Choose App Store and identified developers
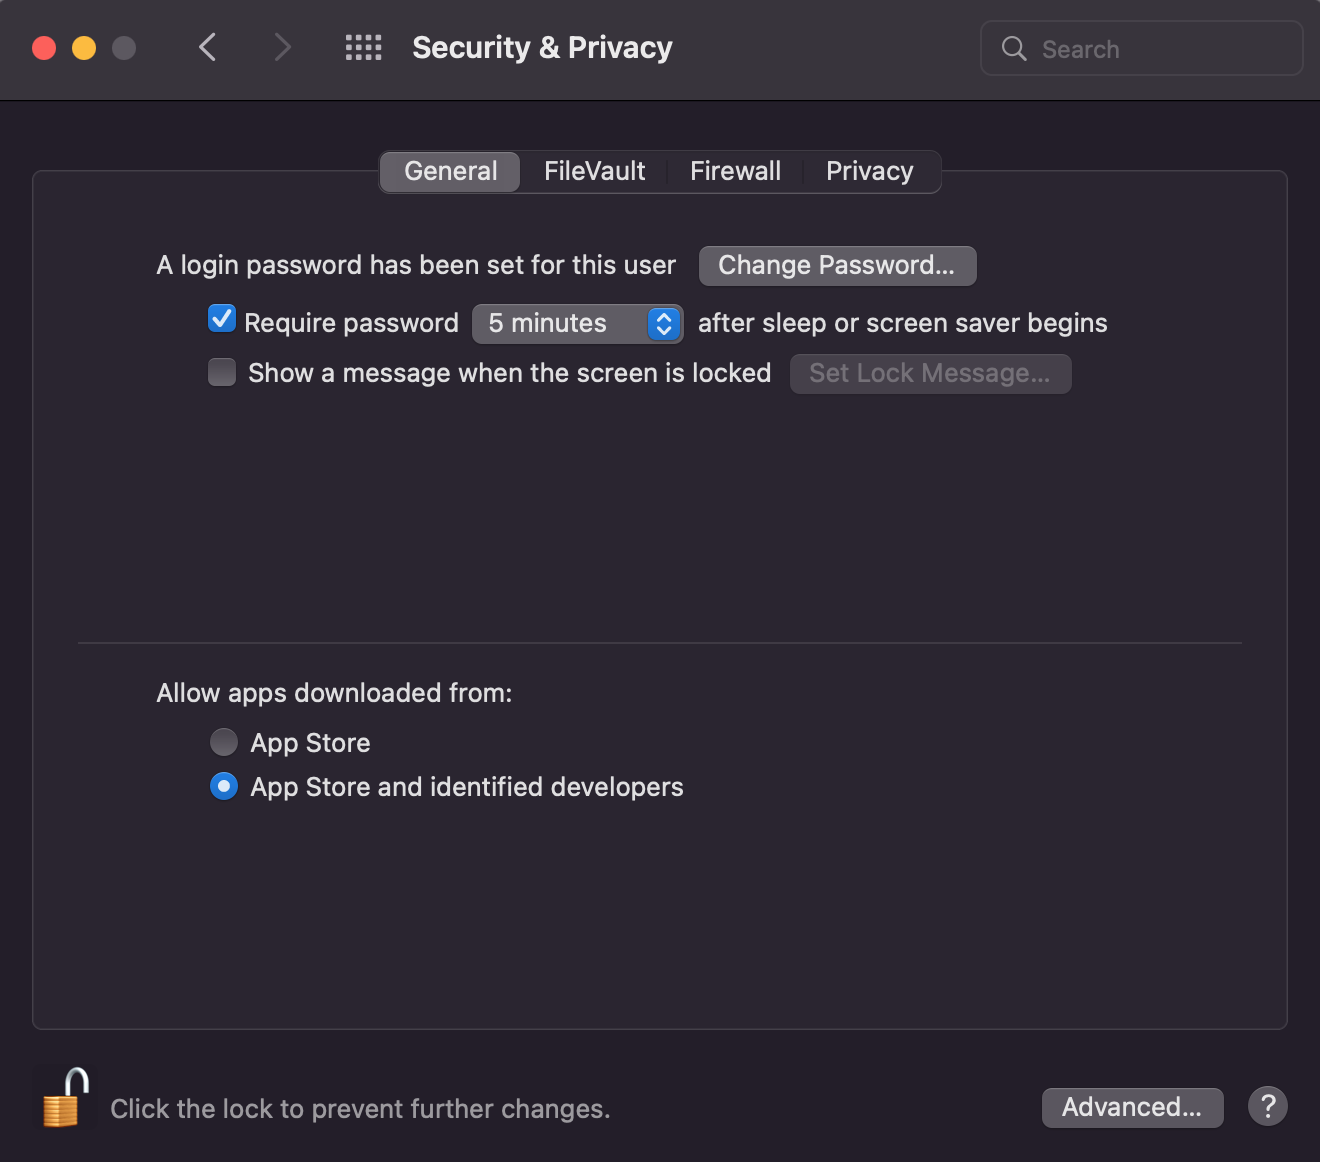 pyautogui.click(x=224, y=787)
